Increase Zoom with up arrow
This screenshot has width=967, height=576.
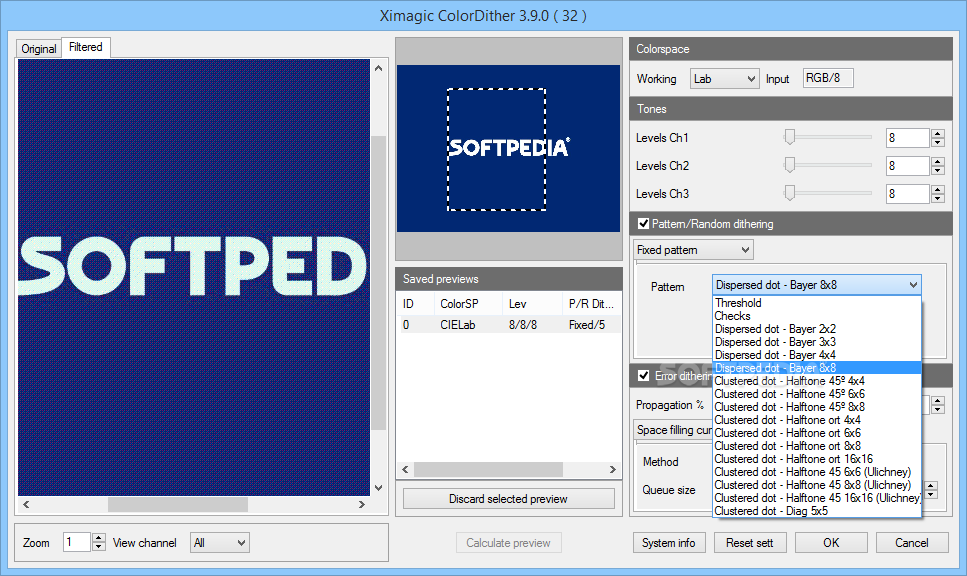[99, 538]
